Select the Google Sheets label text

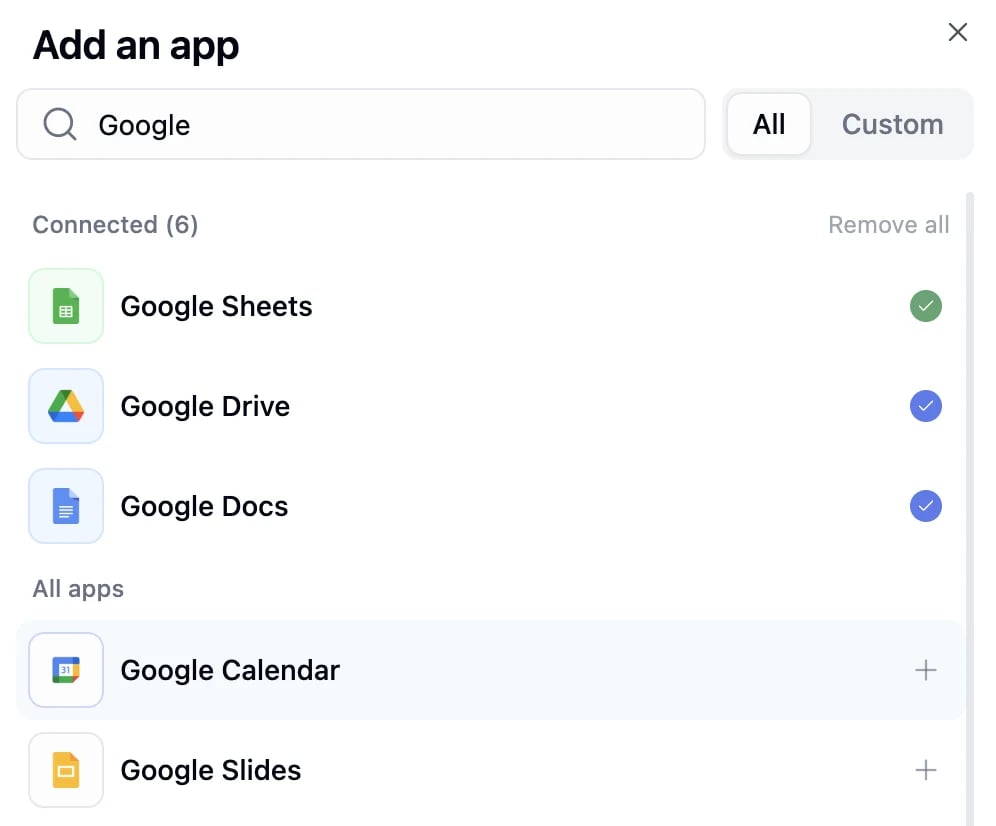(217, 306)
